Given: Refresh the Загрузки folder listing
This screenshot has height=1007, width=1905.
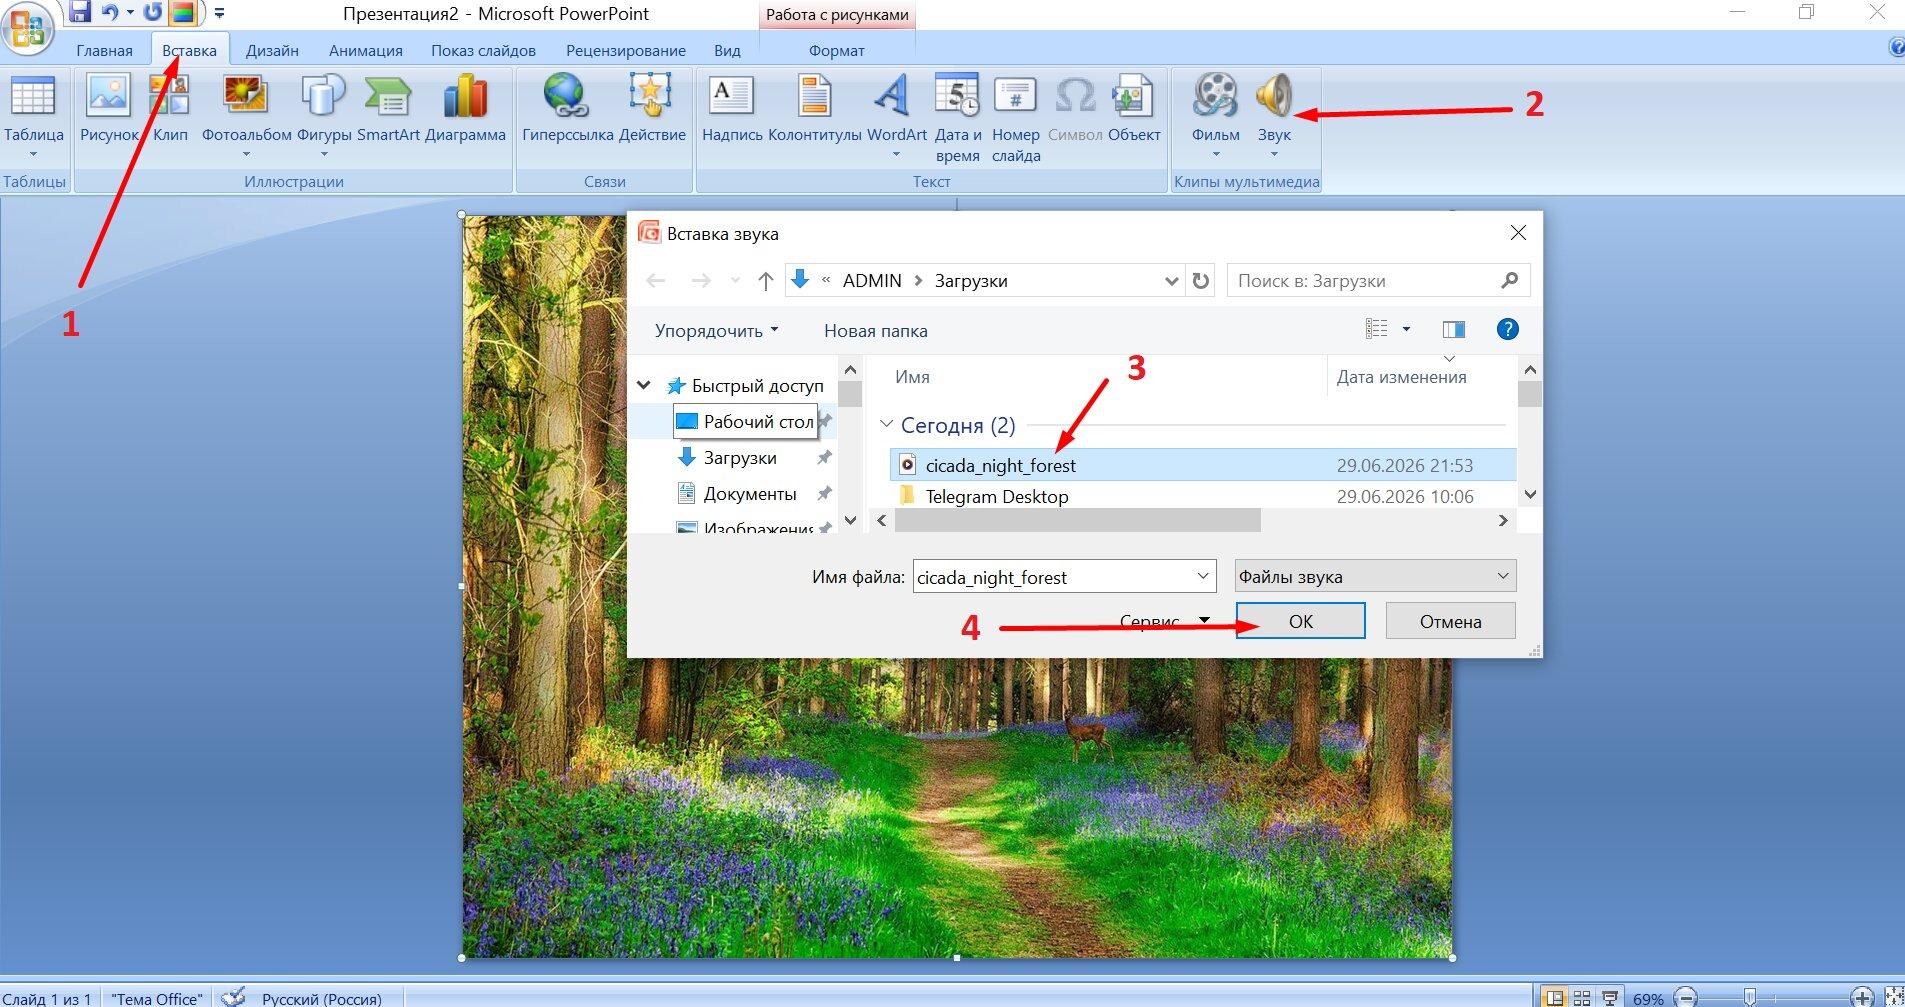Looking at the screenshot, I should pos(1201,281).
